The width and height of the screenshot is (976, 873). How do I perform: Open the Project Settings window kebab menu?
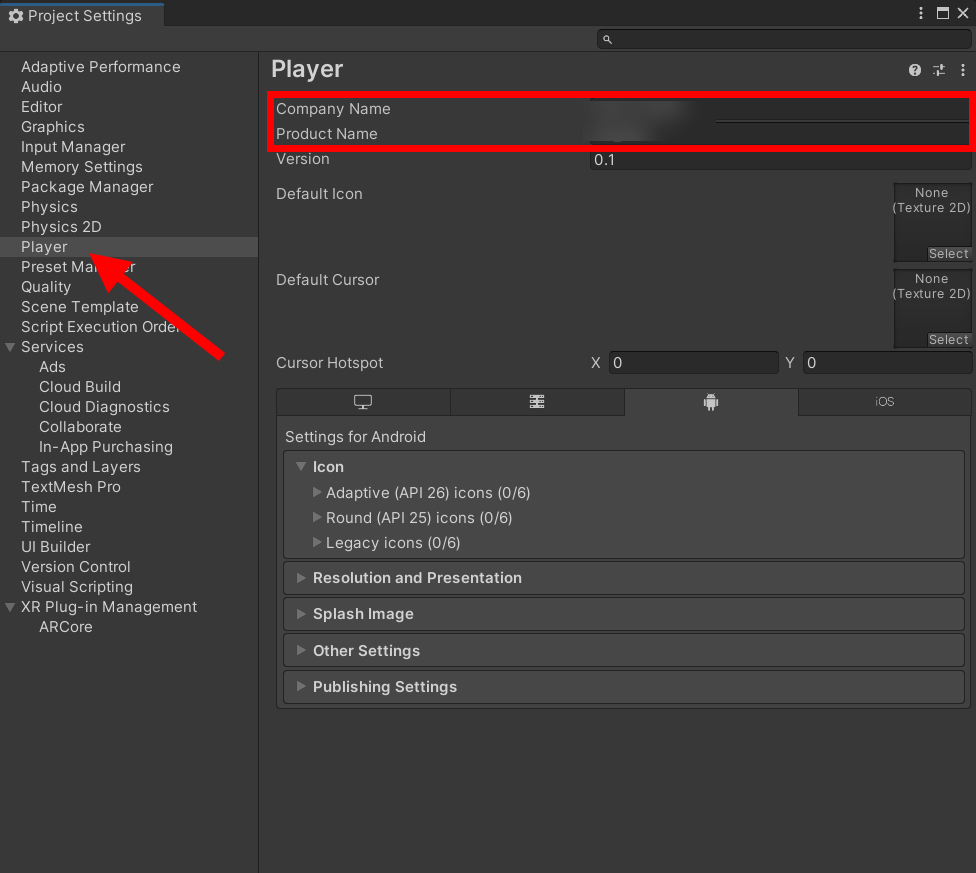pyautogui.click(x=921, y=13)
